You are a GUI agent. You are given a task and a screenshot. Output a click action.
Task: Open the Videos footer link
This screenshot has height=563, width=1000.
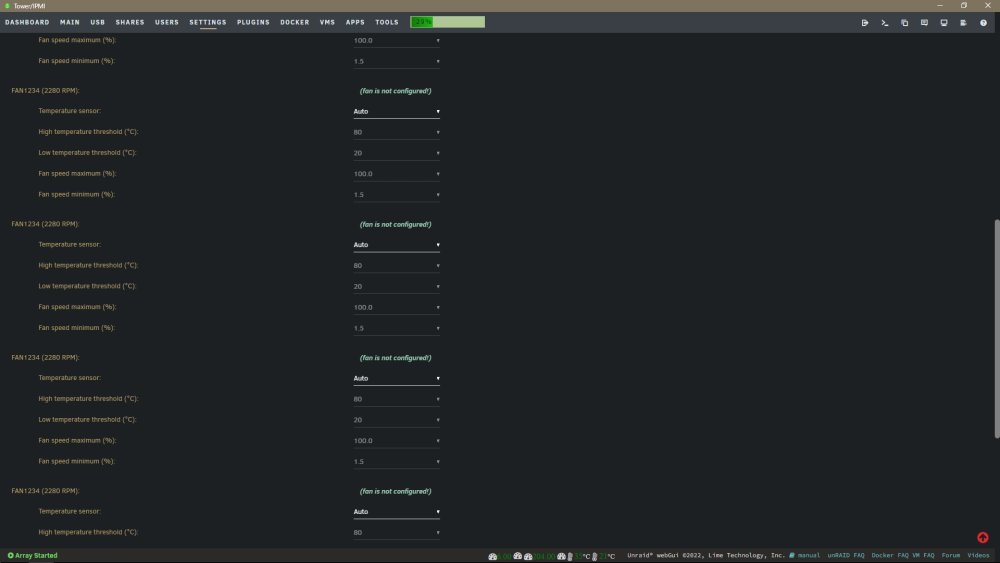pyautogui.click(x=978, y=555)
